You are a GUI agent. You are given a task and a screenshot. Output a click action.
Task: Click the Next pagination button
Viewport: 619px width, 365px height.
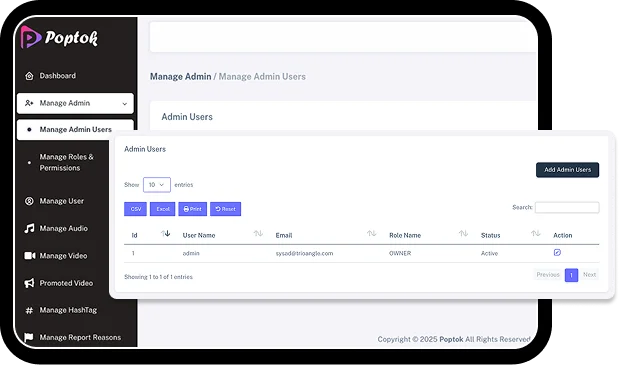pos(589,275)
